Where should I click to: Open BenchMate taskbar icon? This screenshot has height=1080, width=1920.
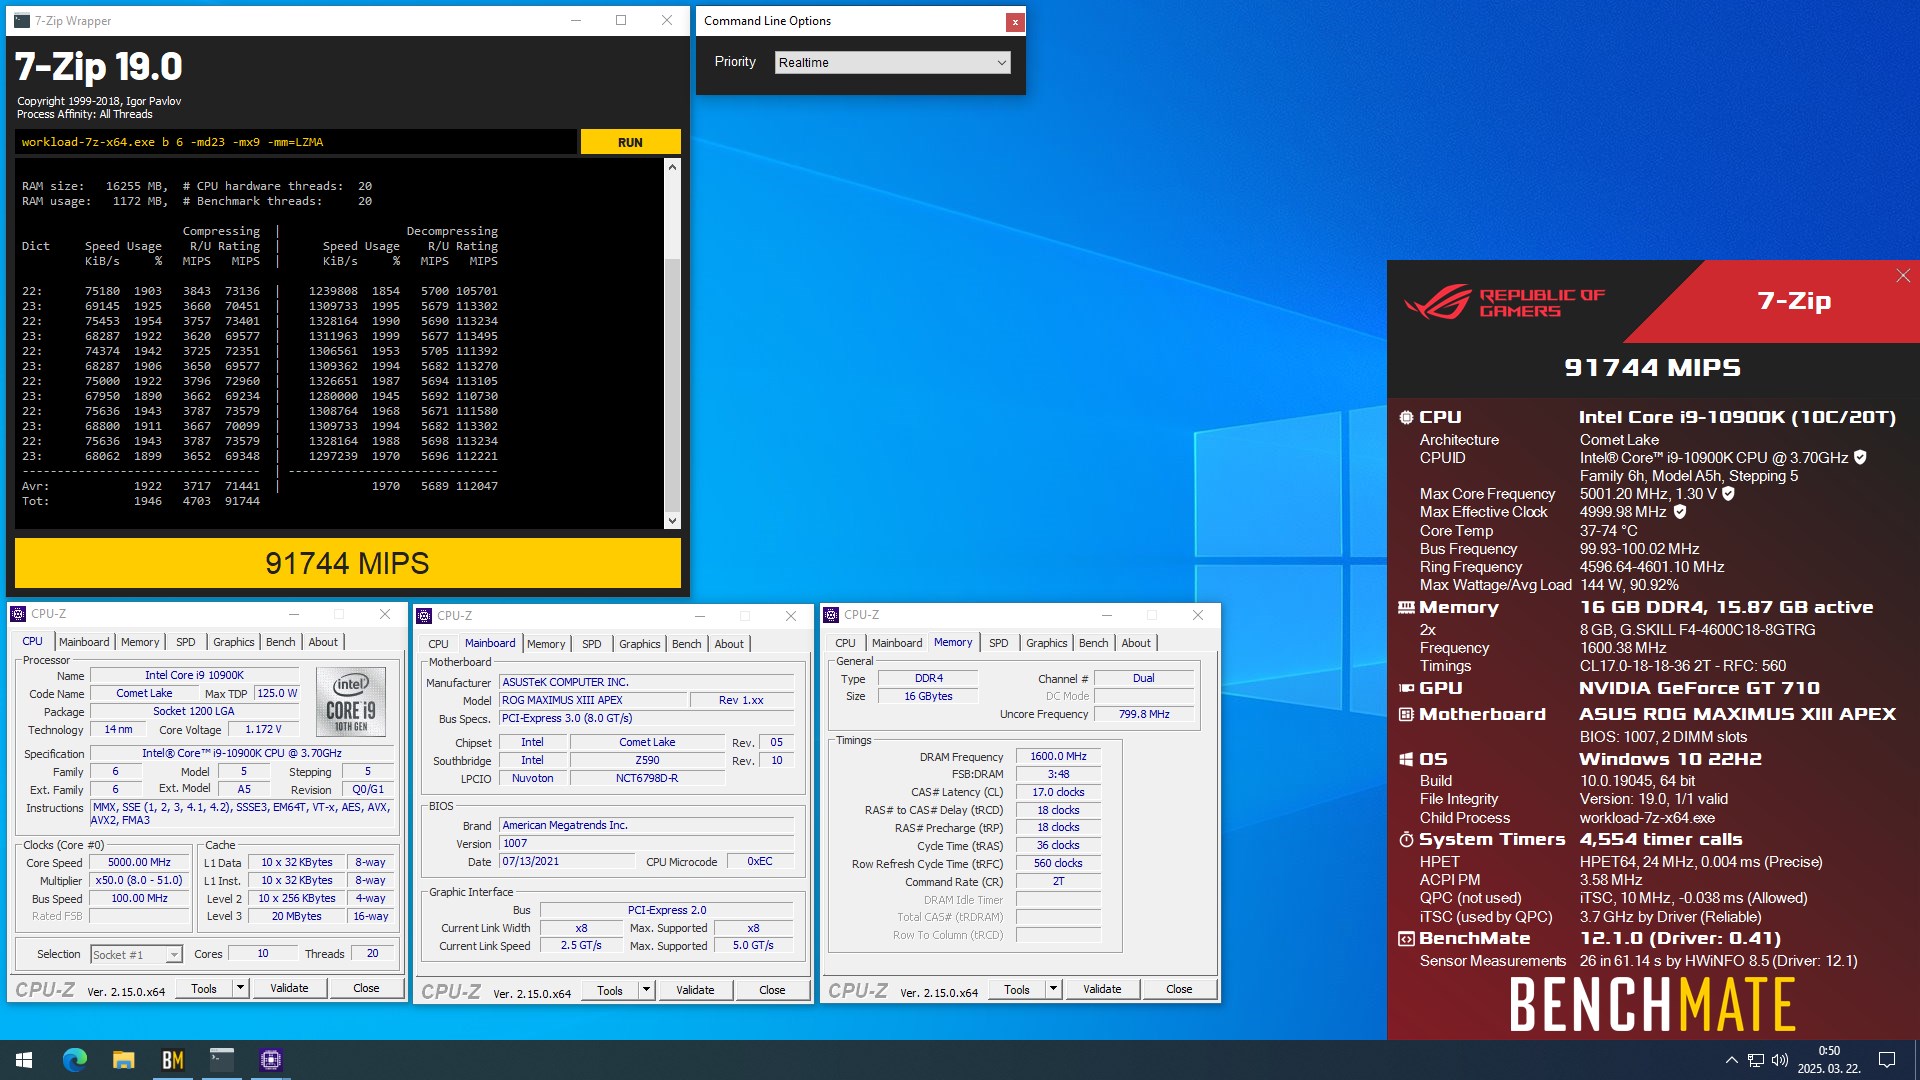173,1060
